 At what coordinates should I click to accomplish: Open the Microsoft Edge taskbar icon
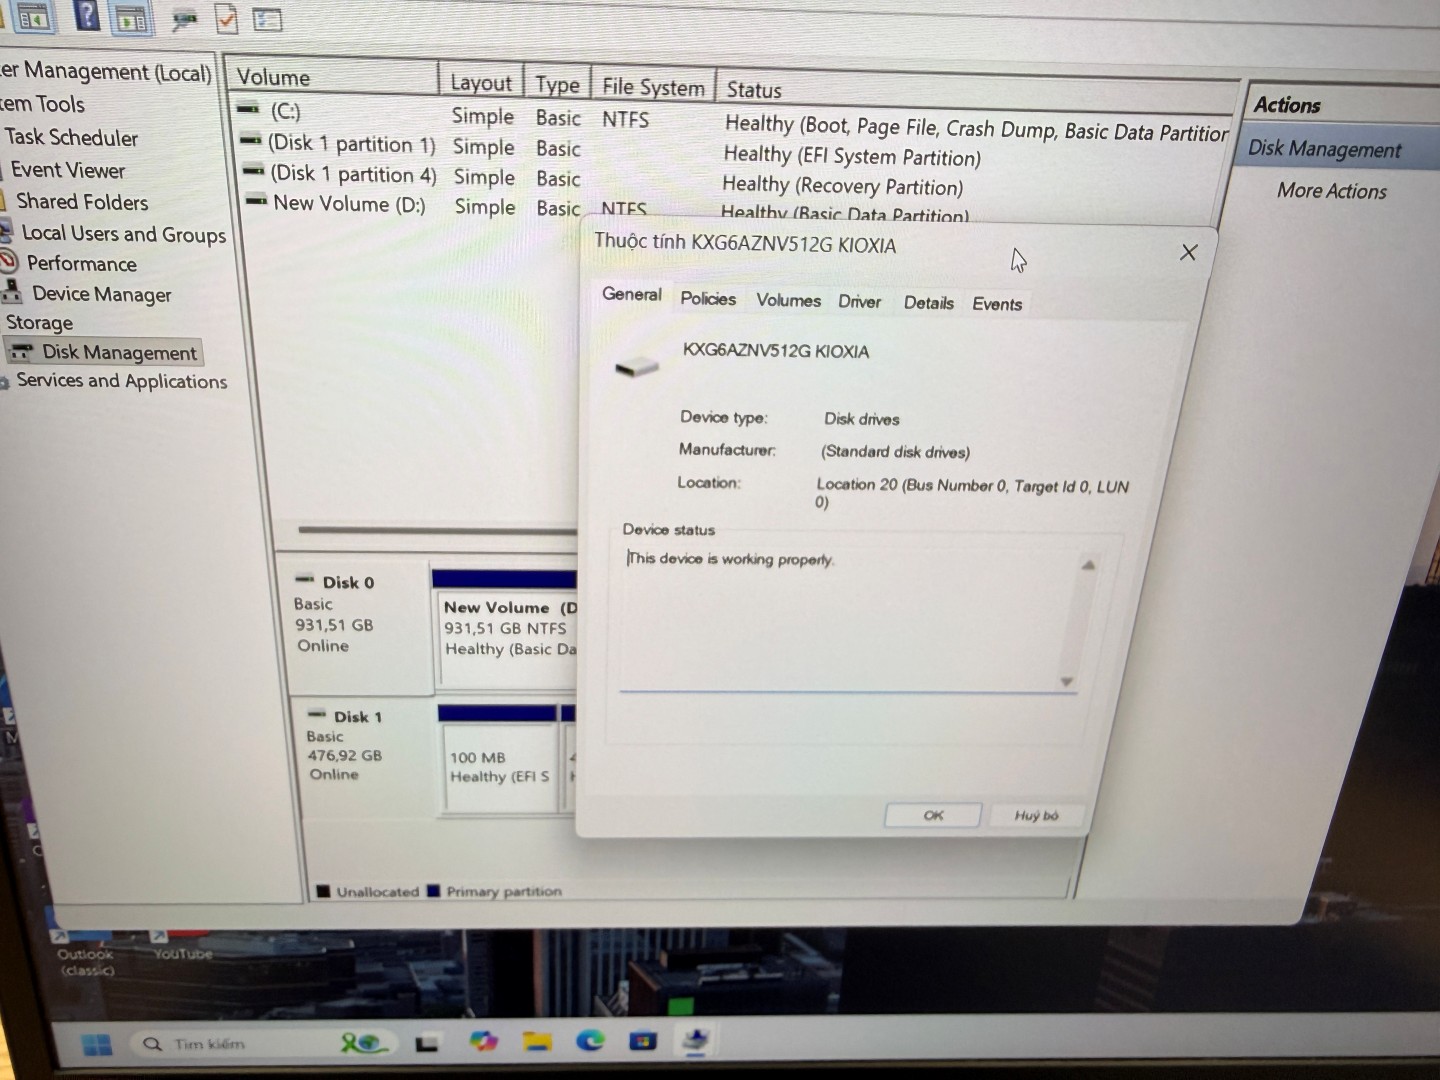590,1041
